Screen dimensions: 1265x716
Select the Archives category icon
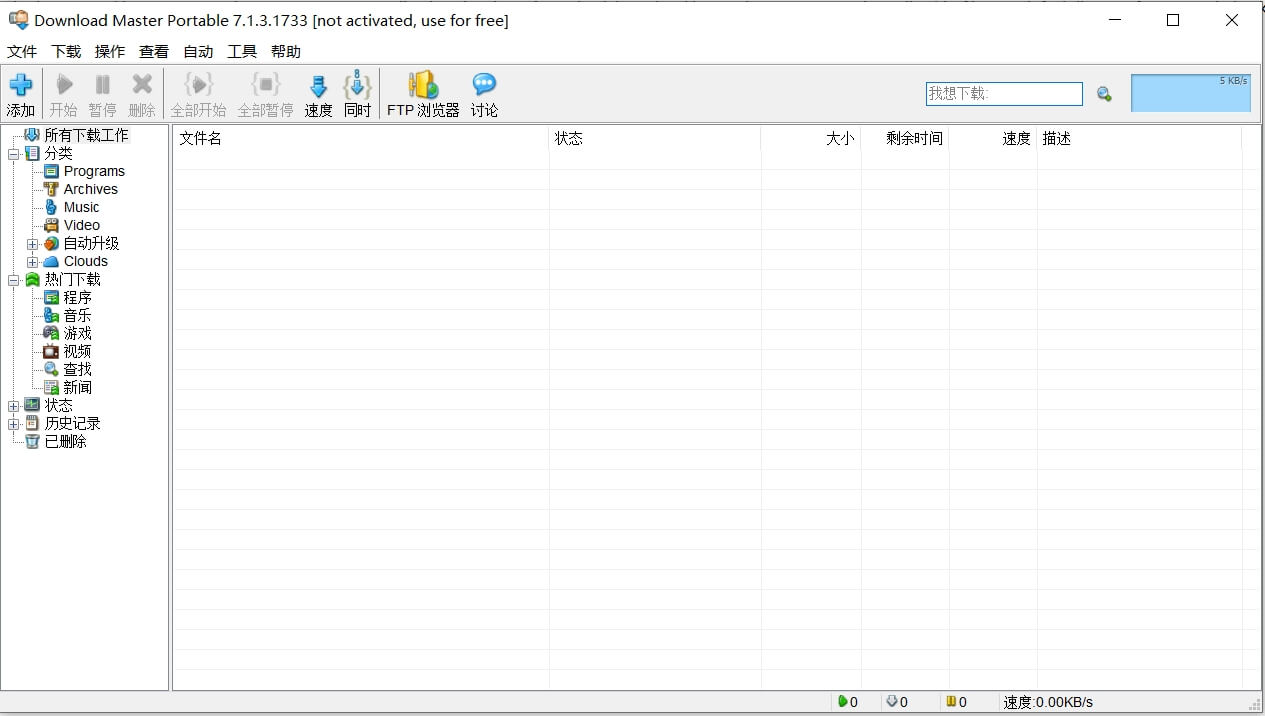51,189
